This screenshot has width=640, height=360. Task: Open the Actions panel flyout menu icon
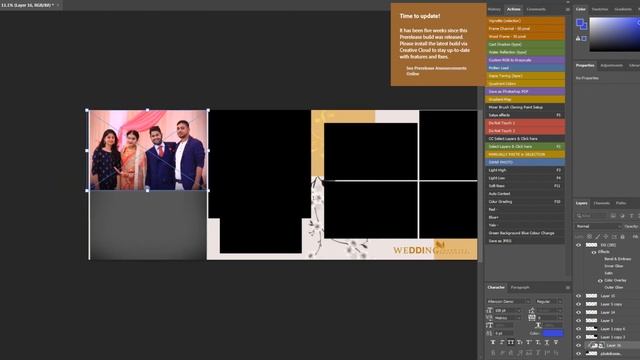pyautogui.click(x=568, y=9)
